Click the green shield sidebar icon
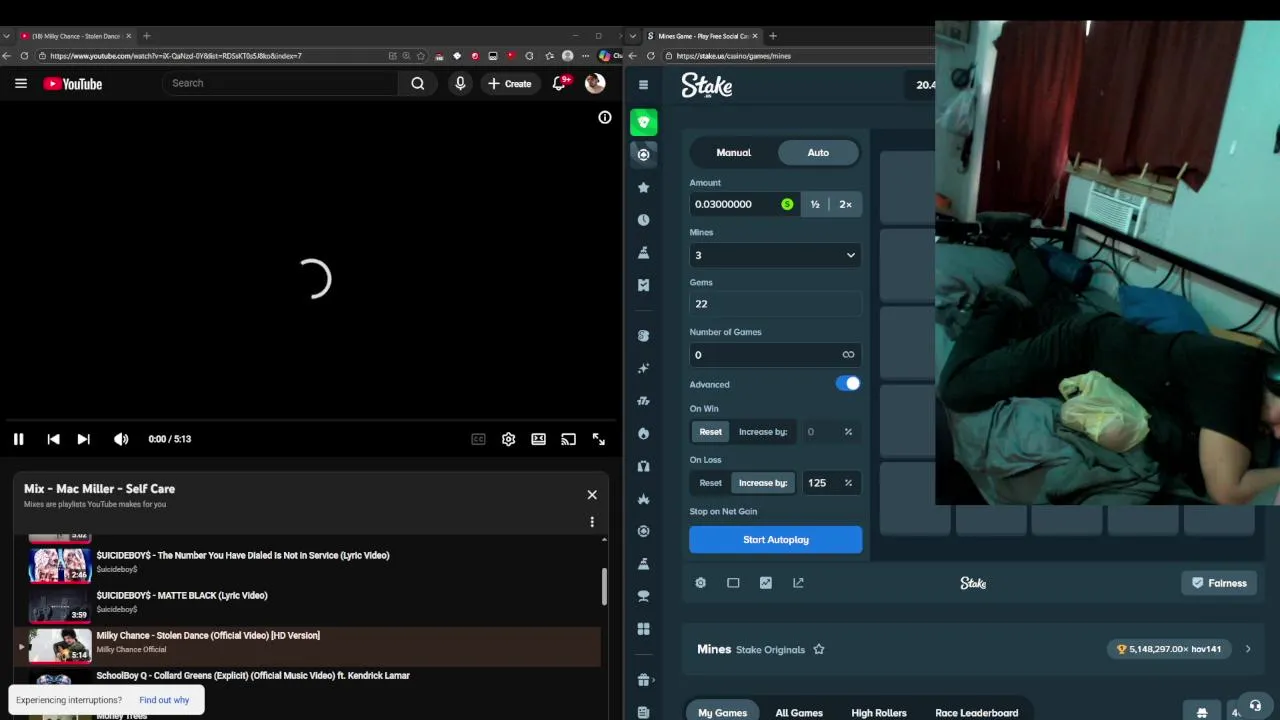1280x720 pixels. pyautogui.click(x=643, y=122)
